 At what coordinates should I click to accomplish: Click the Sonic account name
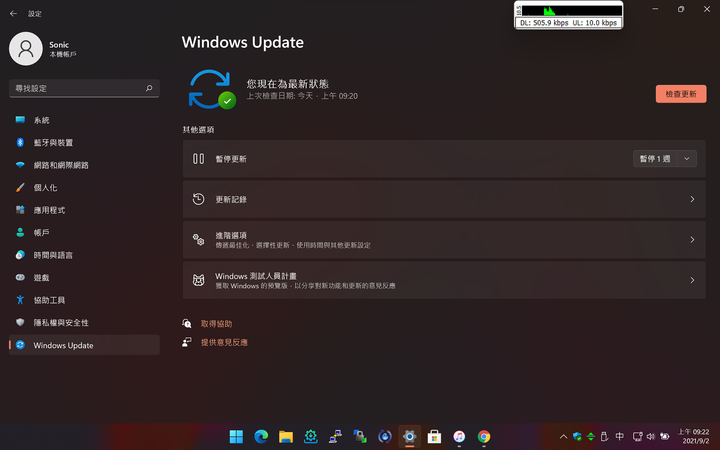pos(59,45)
